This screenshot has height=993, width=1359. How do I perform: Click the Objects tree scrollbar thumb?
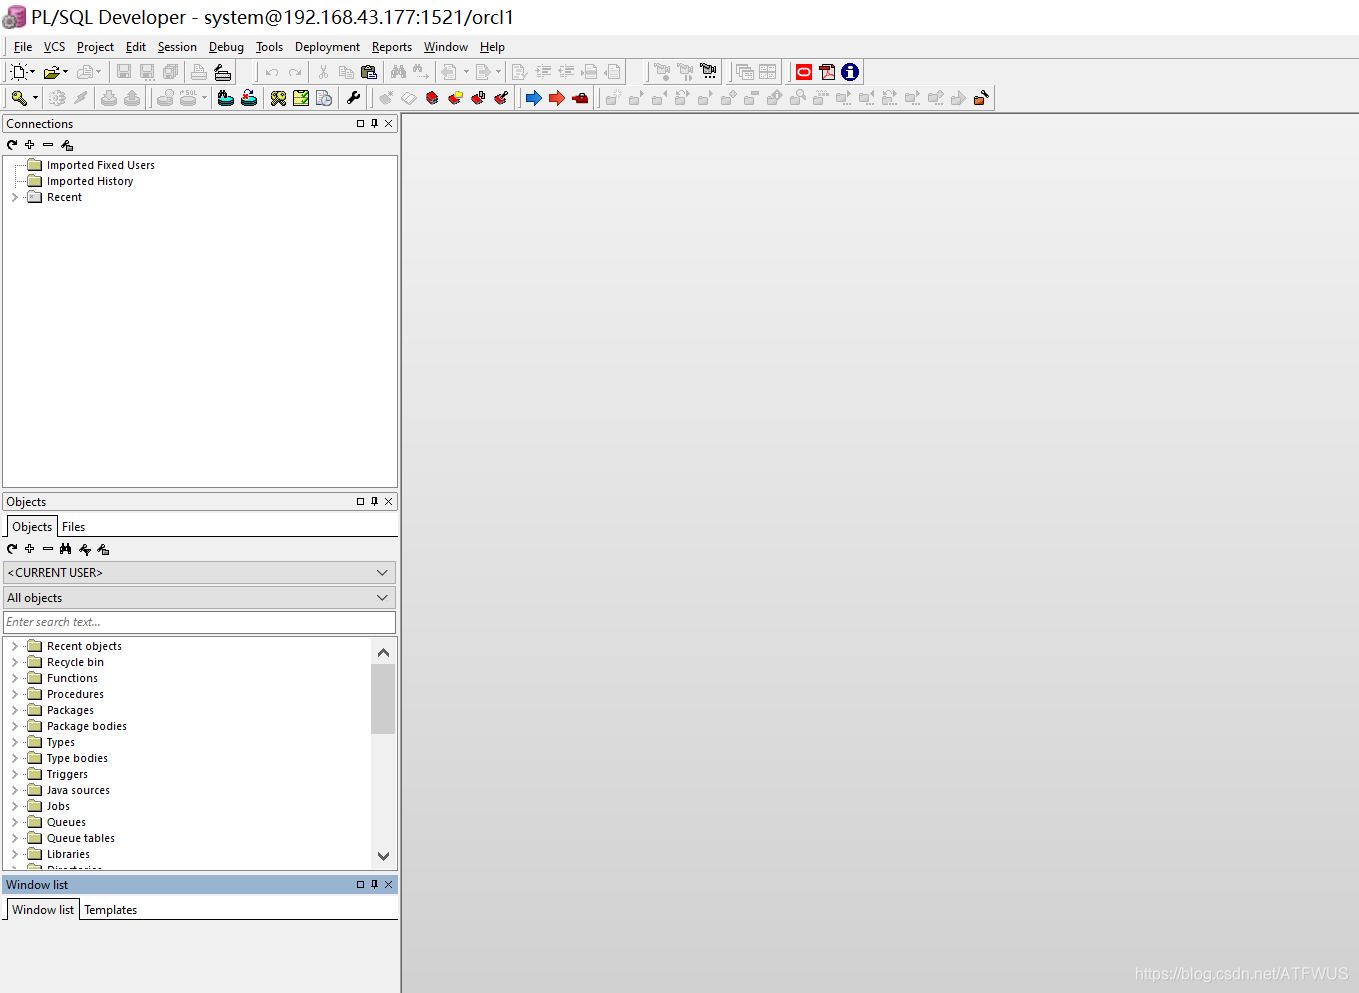coord(383,699)
